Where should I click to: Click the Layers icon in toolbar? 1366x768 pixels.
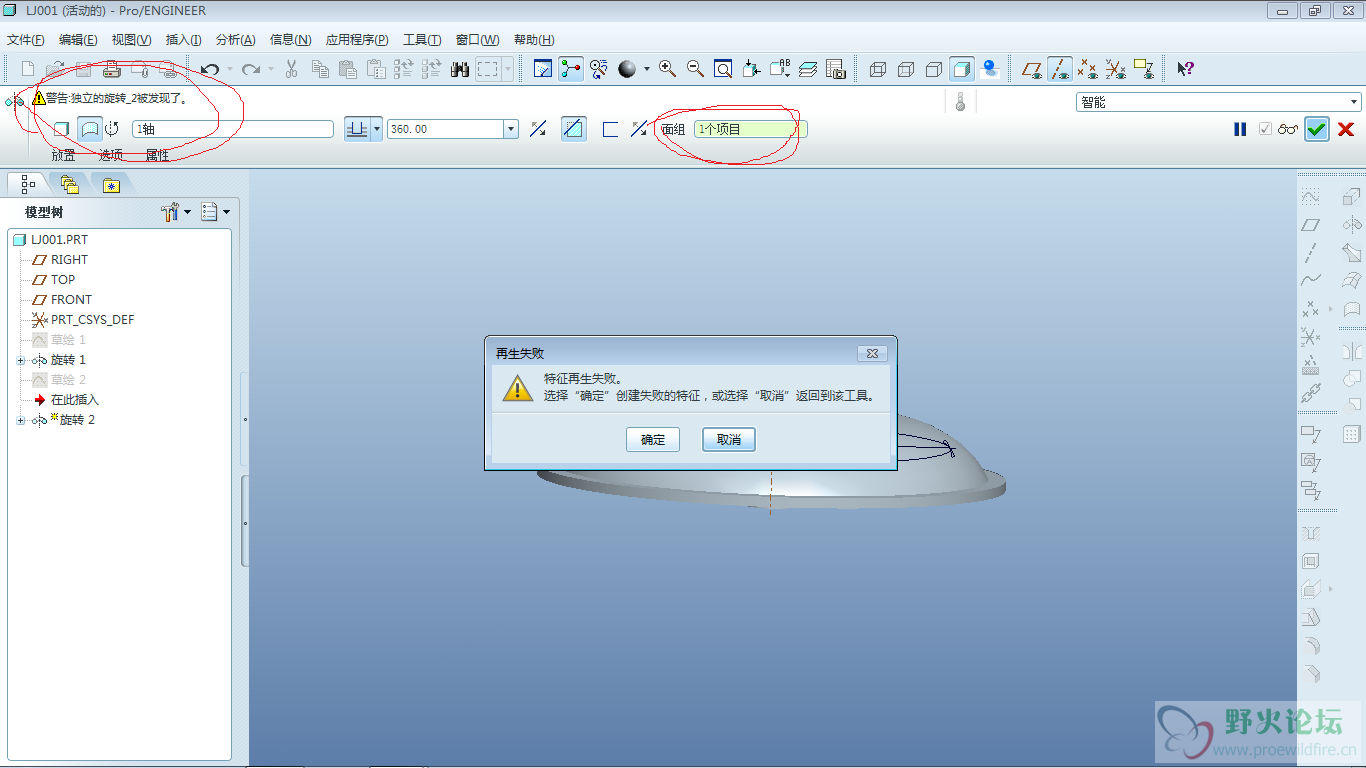coord(808,69)
